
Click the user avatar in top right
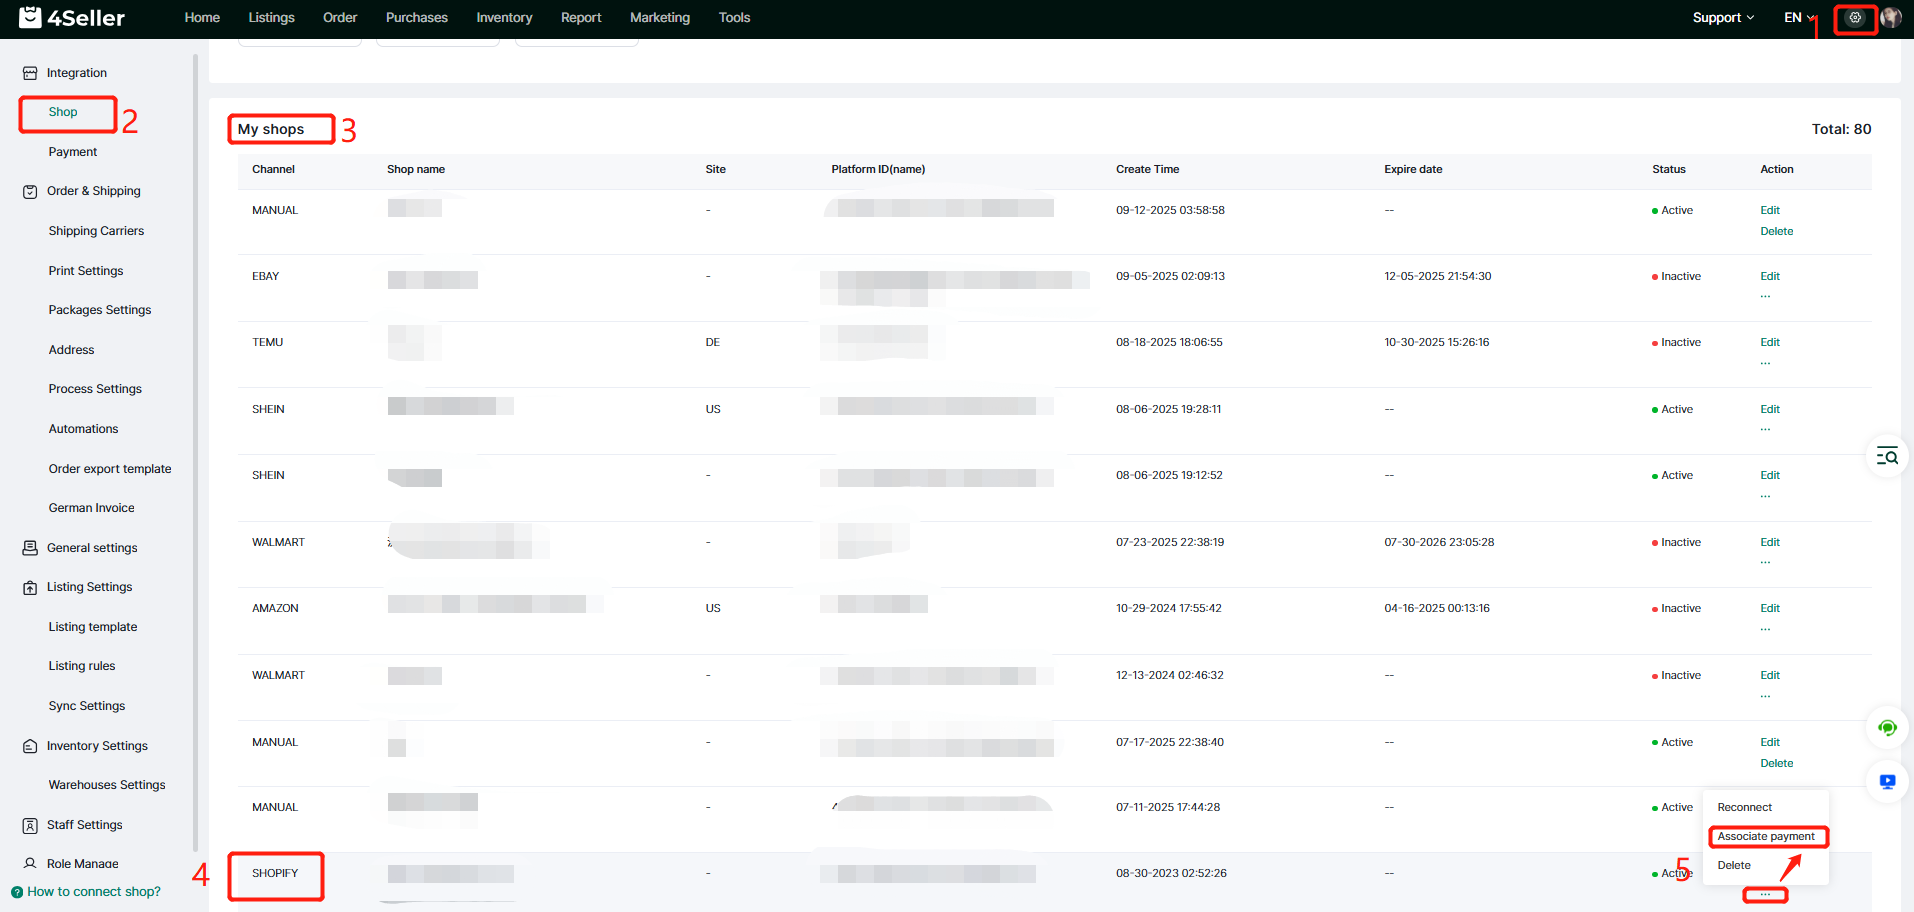1890,18
